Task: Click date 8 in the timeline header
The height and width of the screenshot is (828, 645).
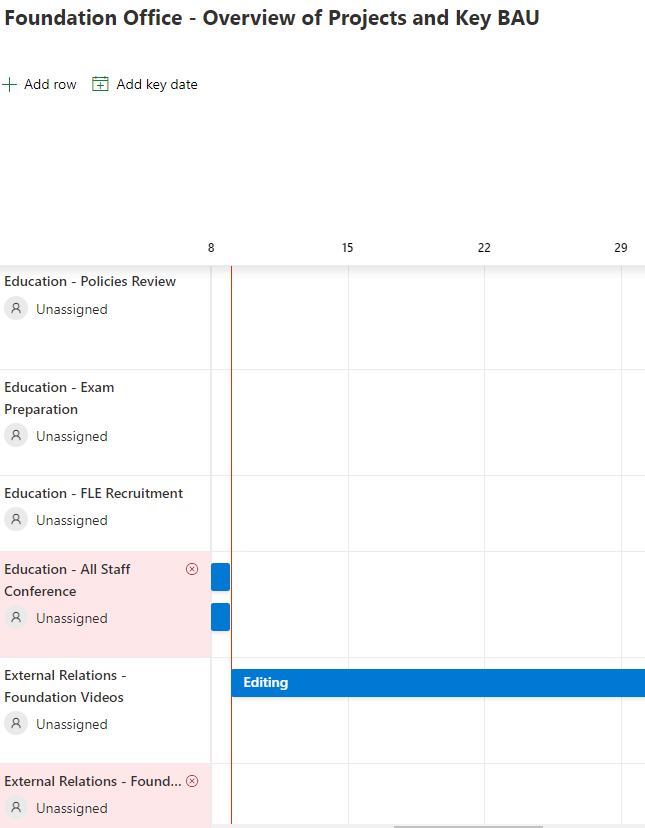Action: click(211, 248)
